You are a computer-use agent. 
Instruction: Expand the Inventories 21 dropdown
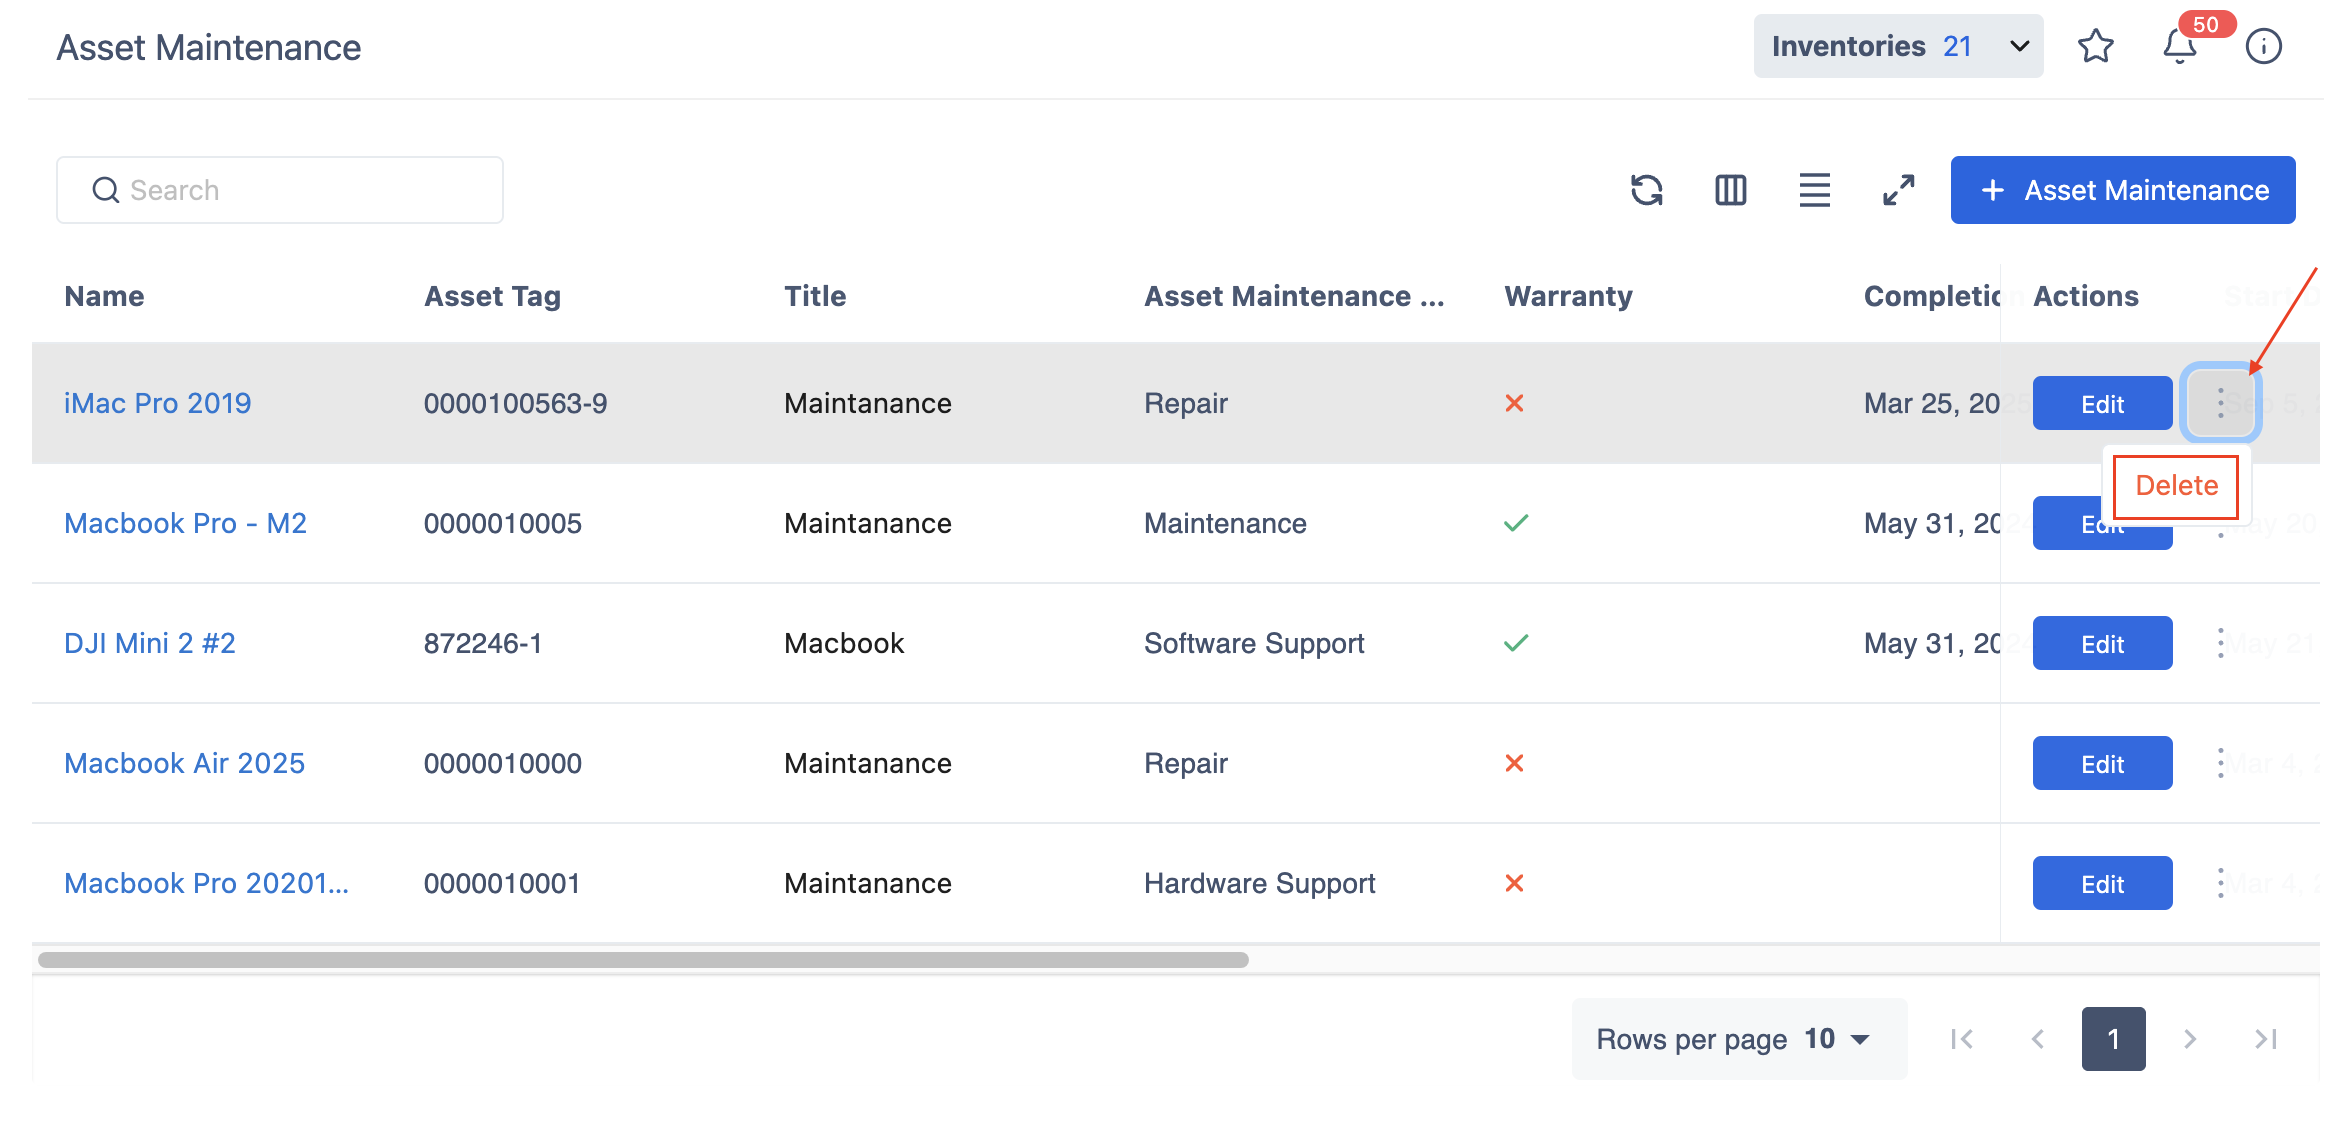pyautogui.click(x=1898, y=46)
